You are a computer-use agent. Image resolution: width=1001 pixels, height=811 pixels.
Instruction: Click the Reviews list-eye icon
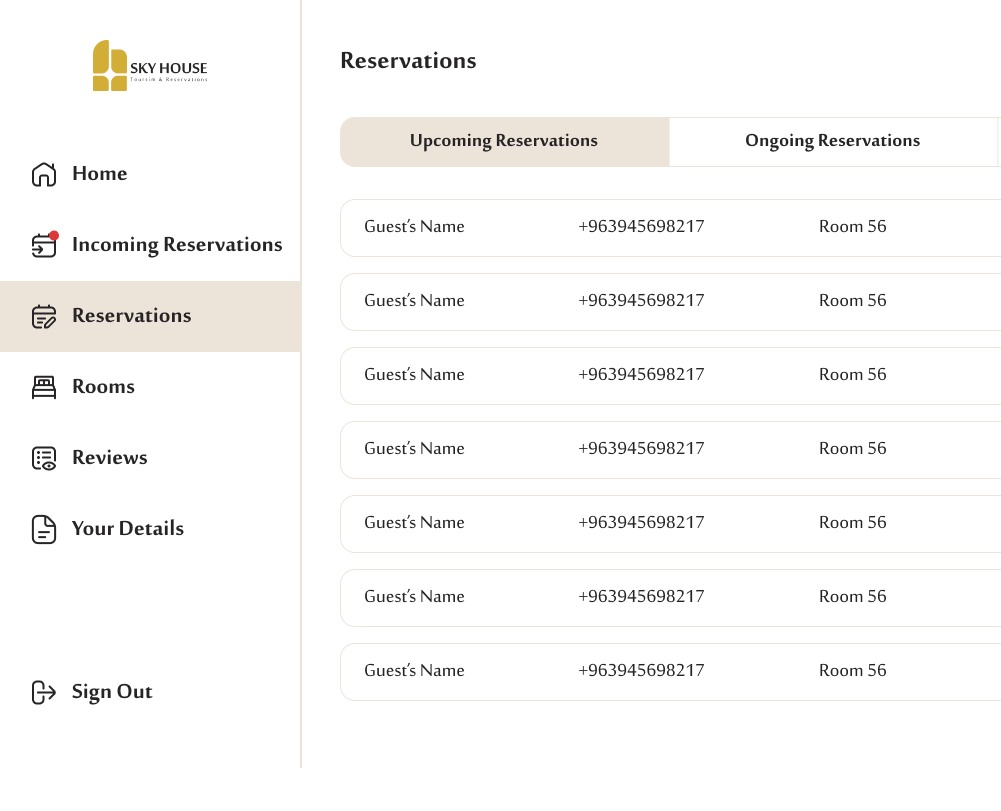click(x=44, y=459)
